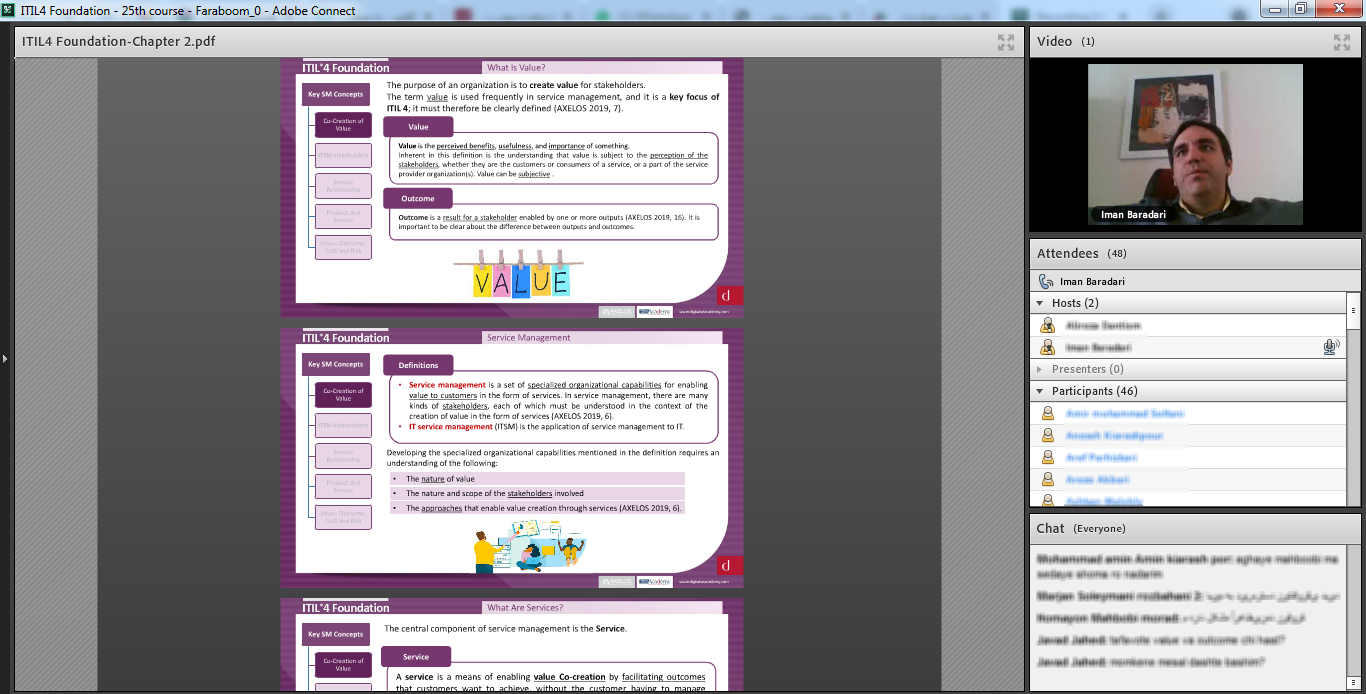Click the host icon on the row without a microphone
This screenshot has width=1366, height=694.
(x=1047, y=325)
